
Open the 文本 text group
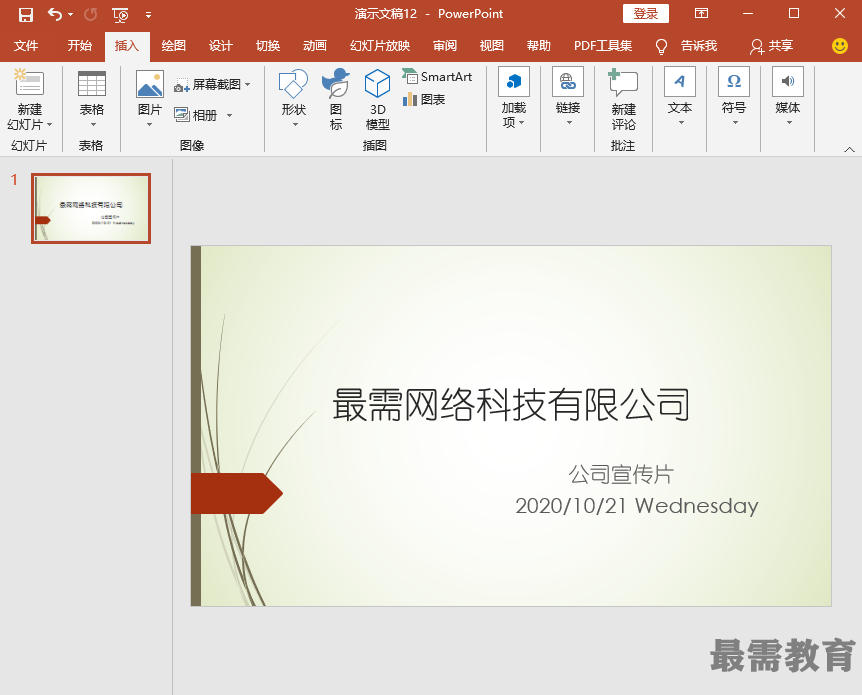680,98
